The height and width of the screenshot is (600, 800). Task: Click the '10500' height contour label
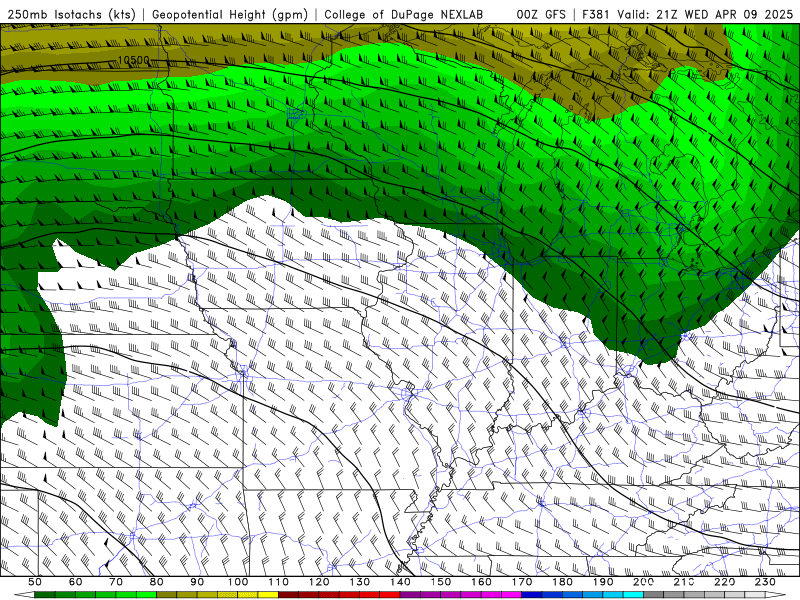[x=134, y=60]
